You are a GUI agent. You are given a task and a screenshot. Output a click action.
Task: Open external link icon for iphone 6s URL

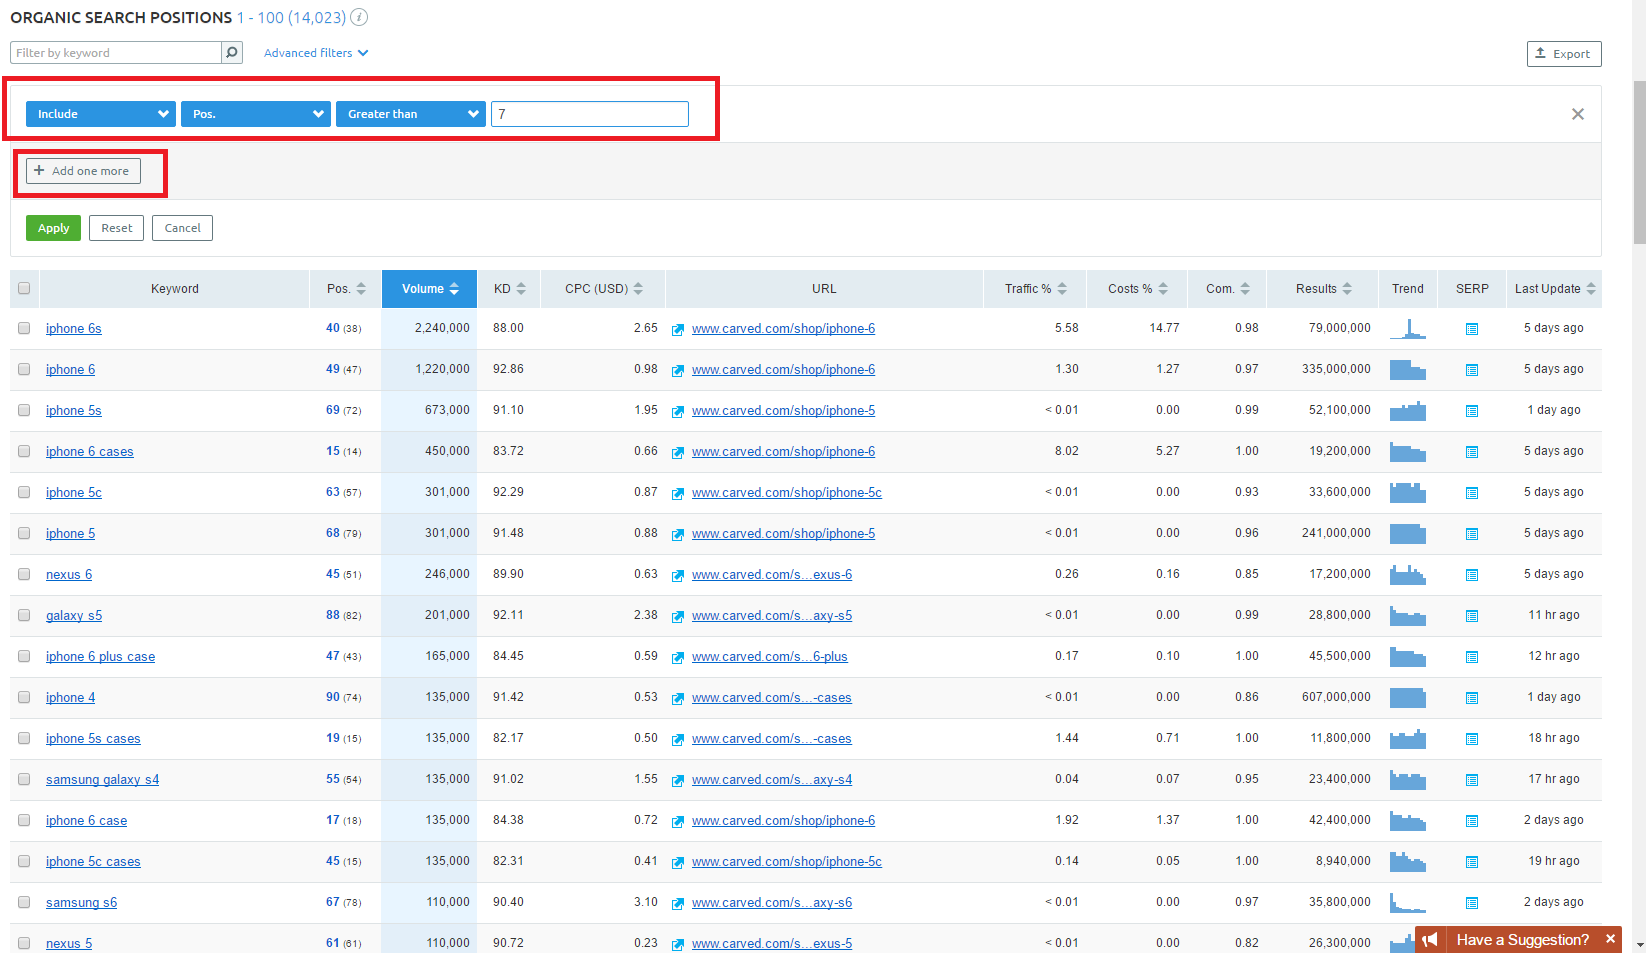point(678,329)
